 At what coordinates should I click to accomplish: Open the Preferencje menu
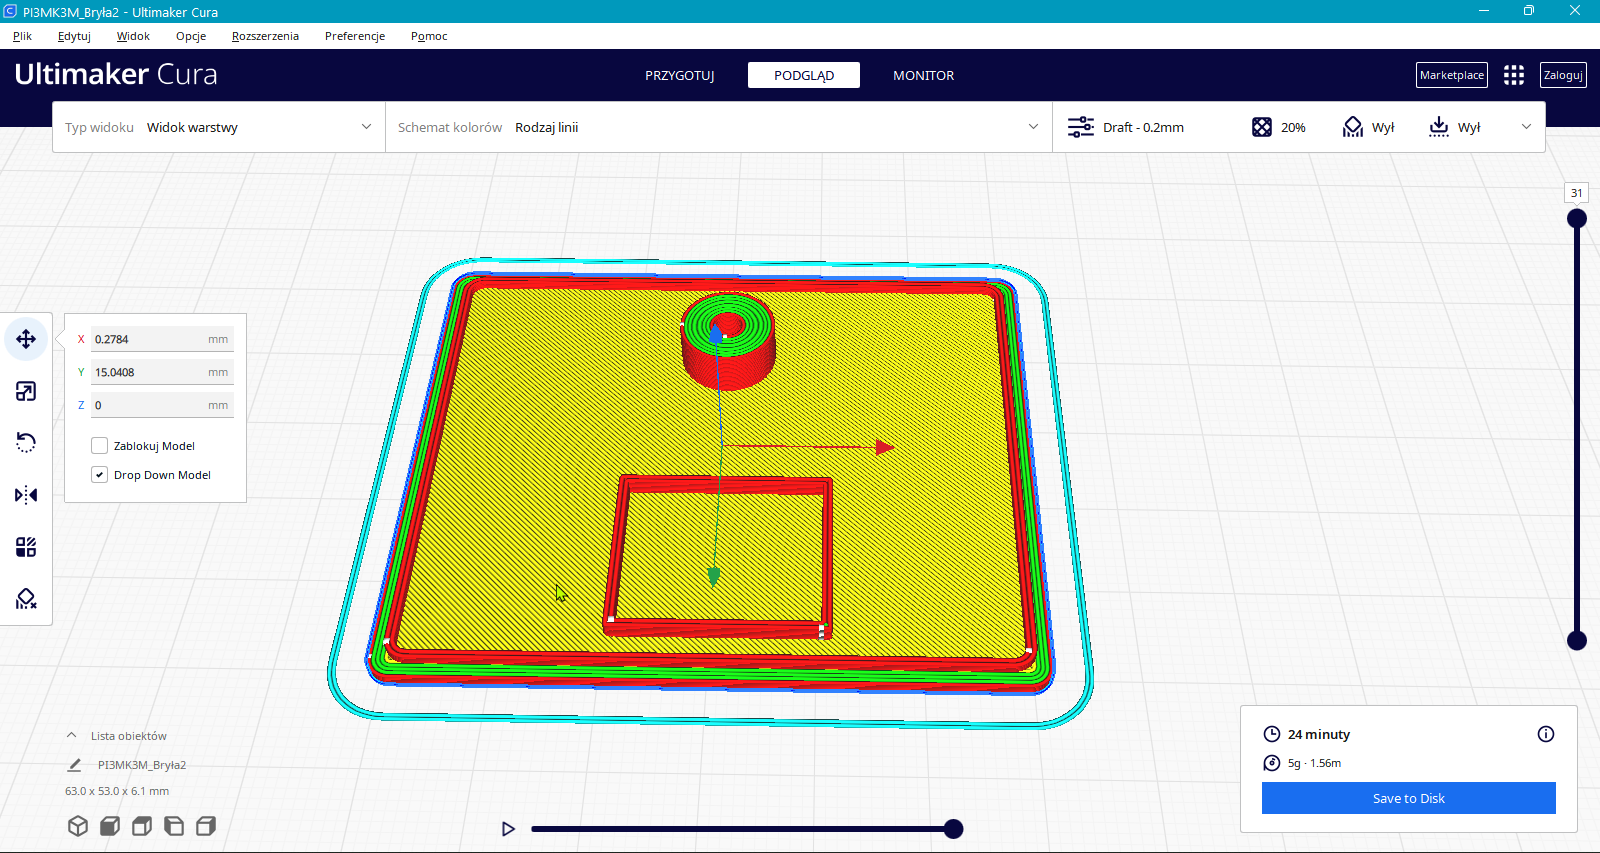point(355,36)
